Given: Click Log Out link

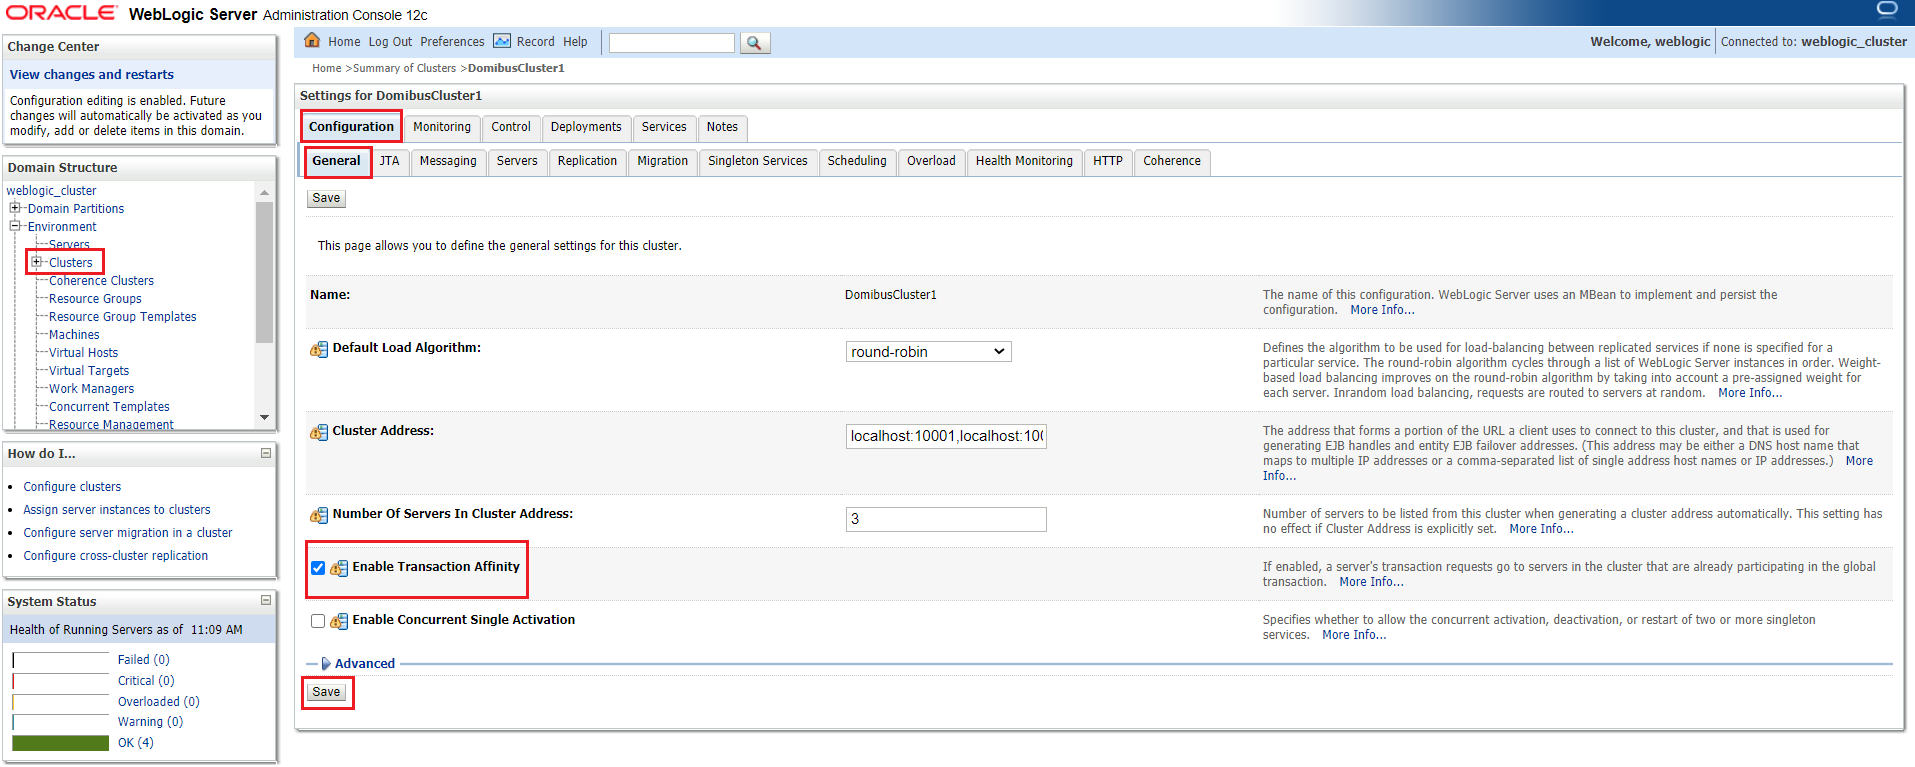Looking at the screenshot, I should click(x=390, y=42).
